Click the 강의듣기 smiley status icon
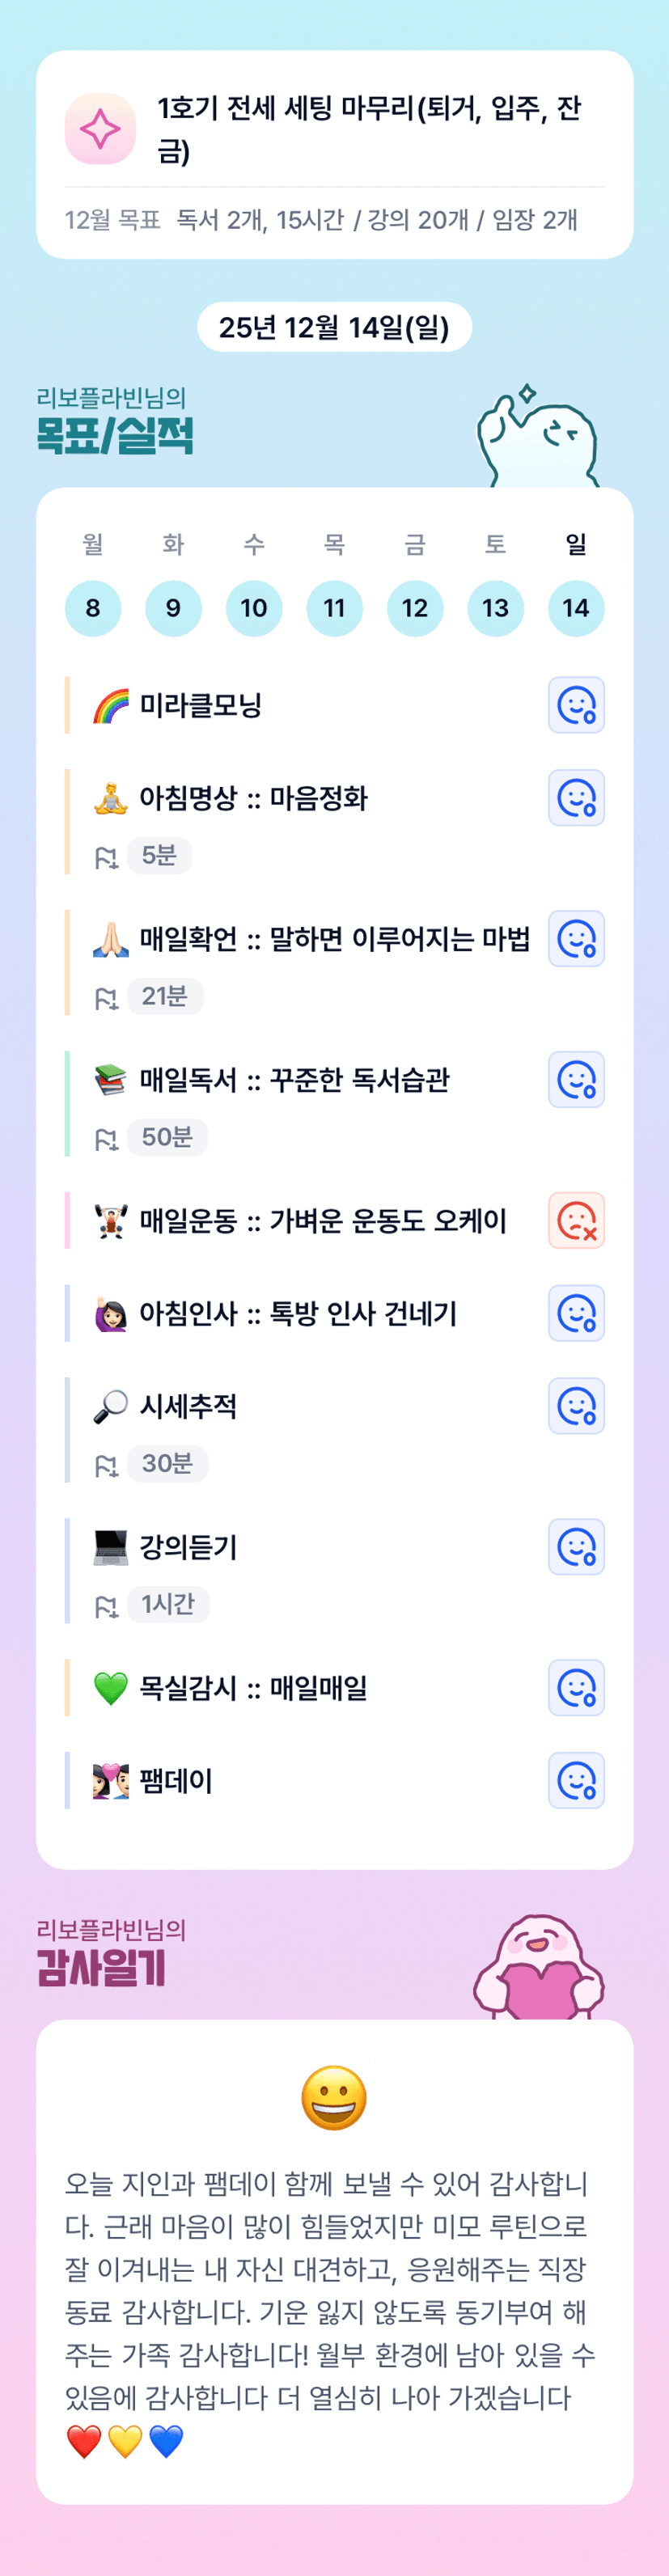 coord(576,1547)
